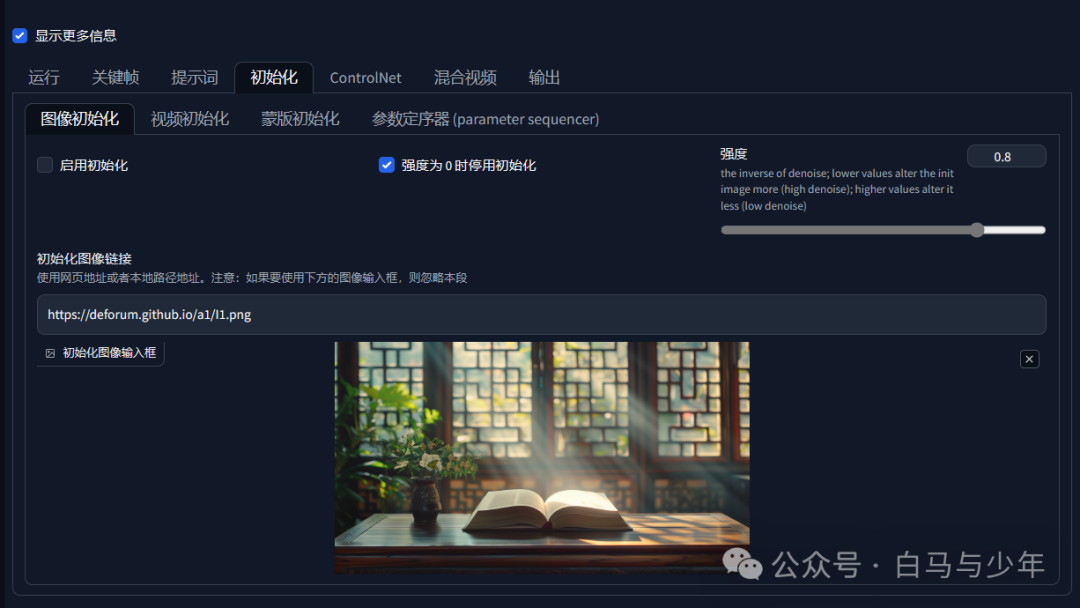Switch to 参数定序器 (parameter sequencer) tab
This screenshot has width=1080, height=608.
point(485,118)
